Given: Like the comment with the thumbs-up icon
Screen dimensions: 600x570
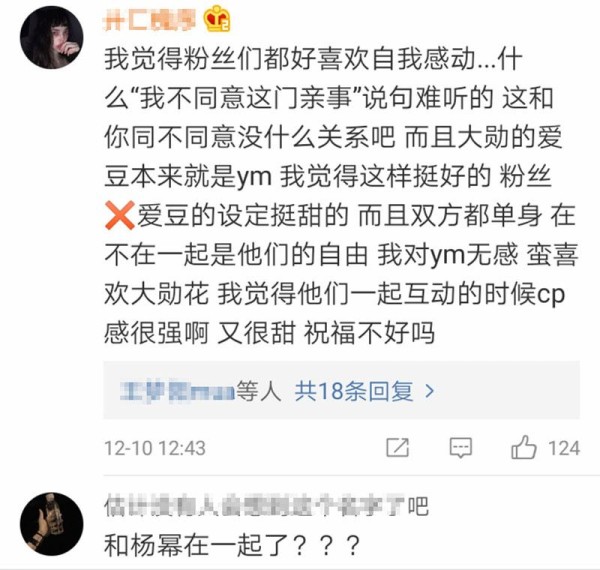Looking at the screenshot, I should click(x=523, y=447).
